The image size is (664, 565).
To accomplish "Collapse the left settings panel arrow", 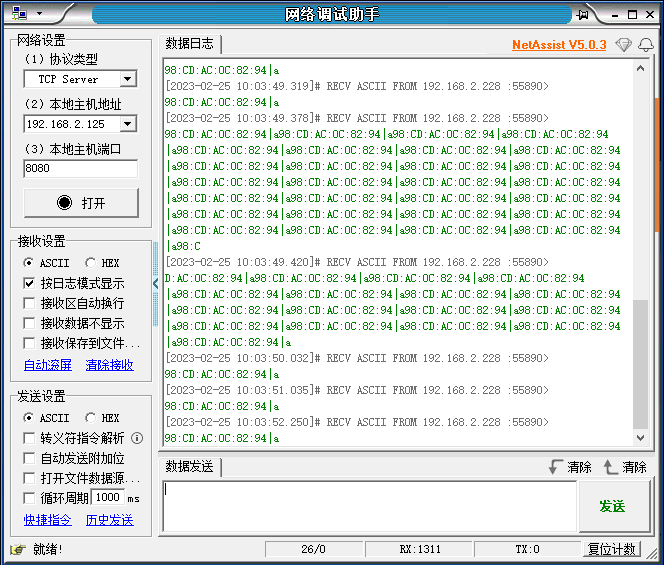I will (155, 283).
